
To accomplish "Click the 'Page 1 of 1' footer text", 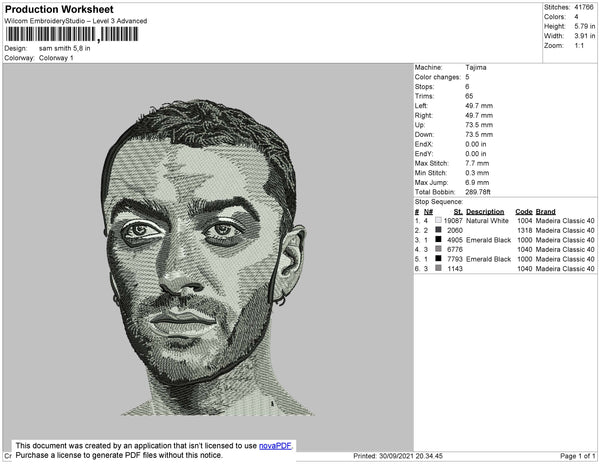I will click(x=577, y=456).
